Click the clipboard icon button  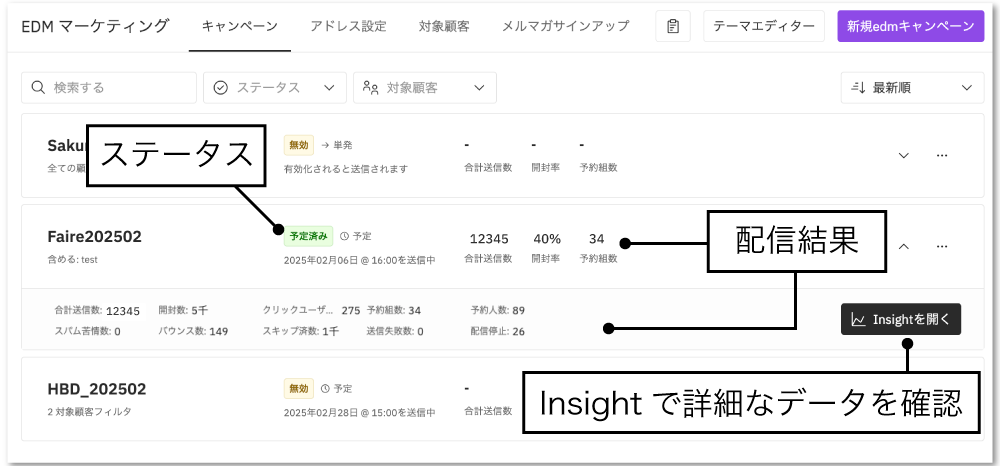click(x=673, y=26)
